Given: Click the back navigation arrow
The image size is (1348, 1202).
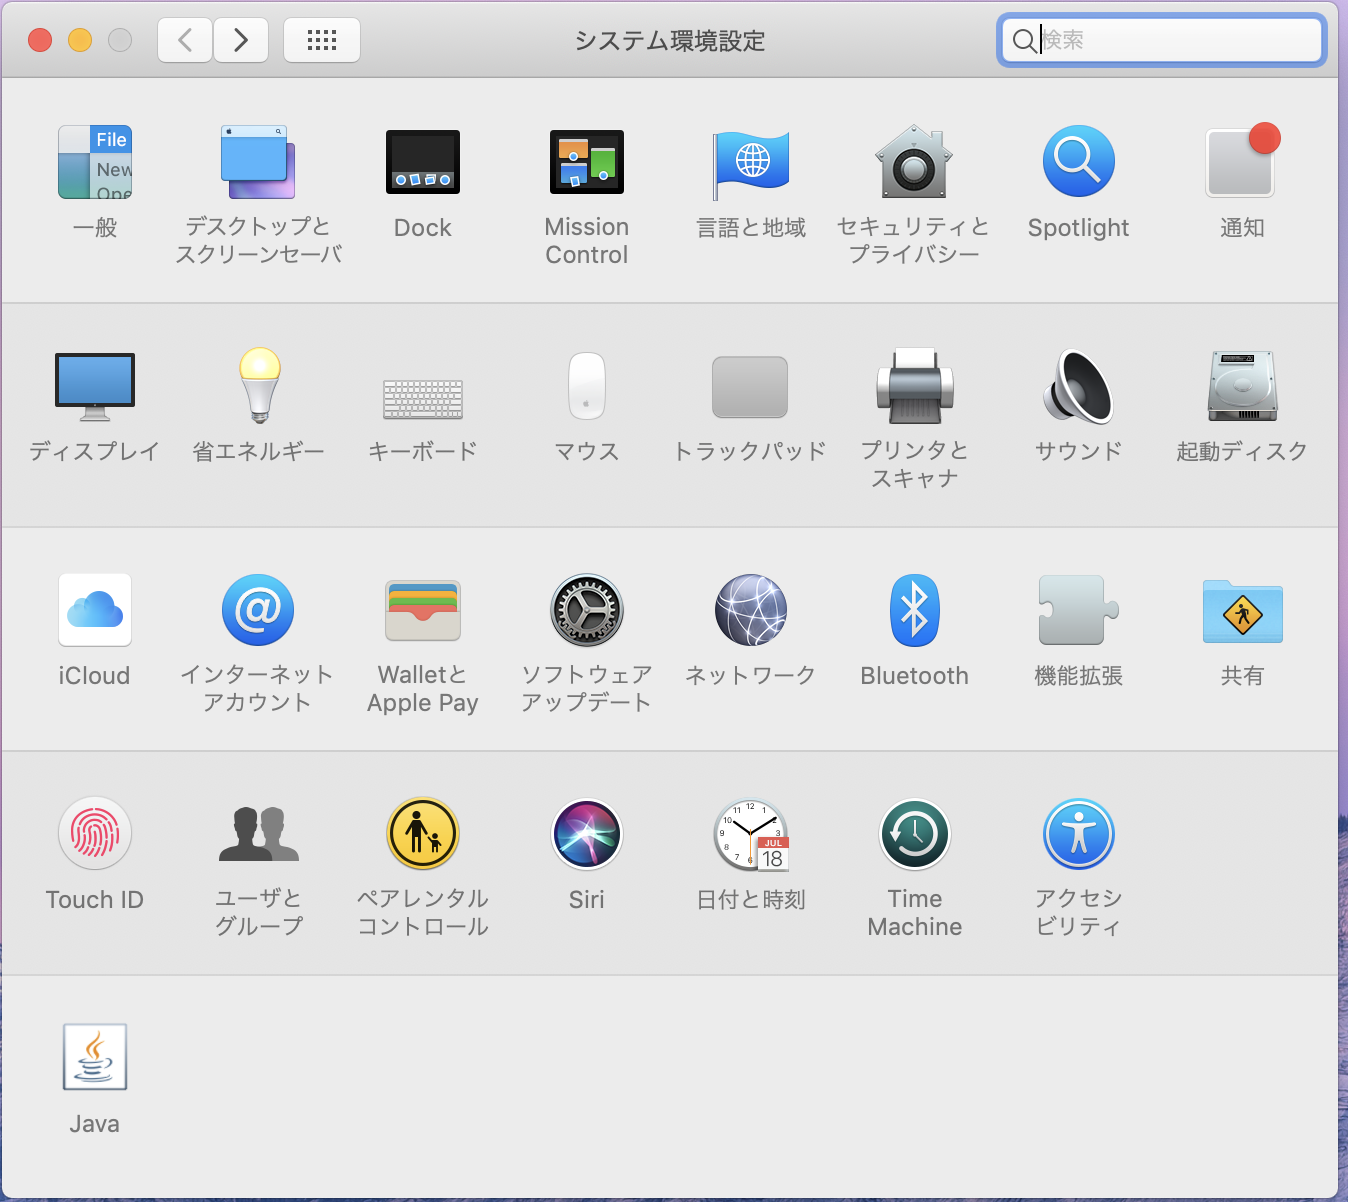Looking at the screenshot, I should point(184,40).
